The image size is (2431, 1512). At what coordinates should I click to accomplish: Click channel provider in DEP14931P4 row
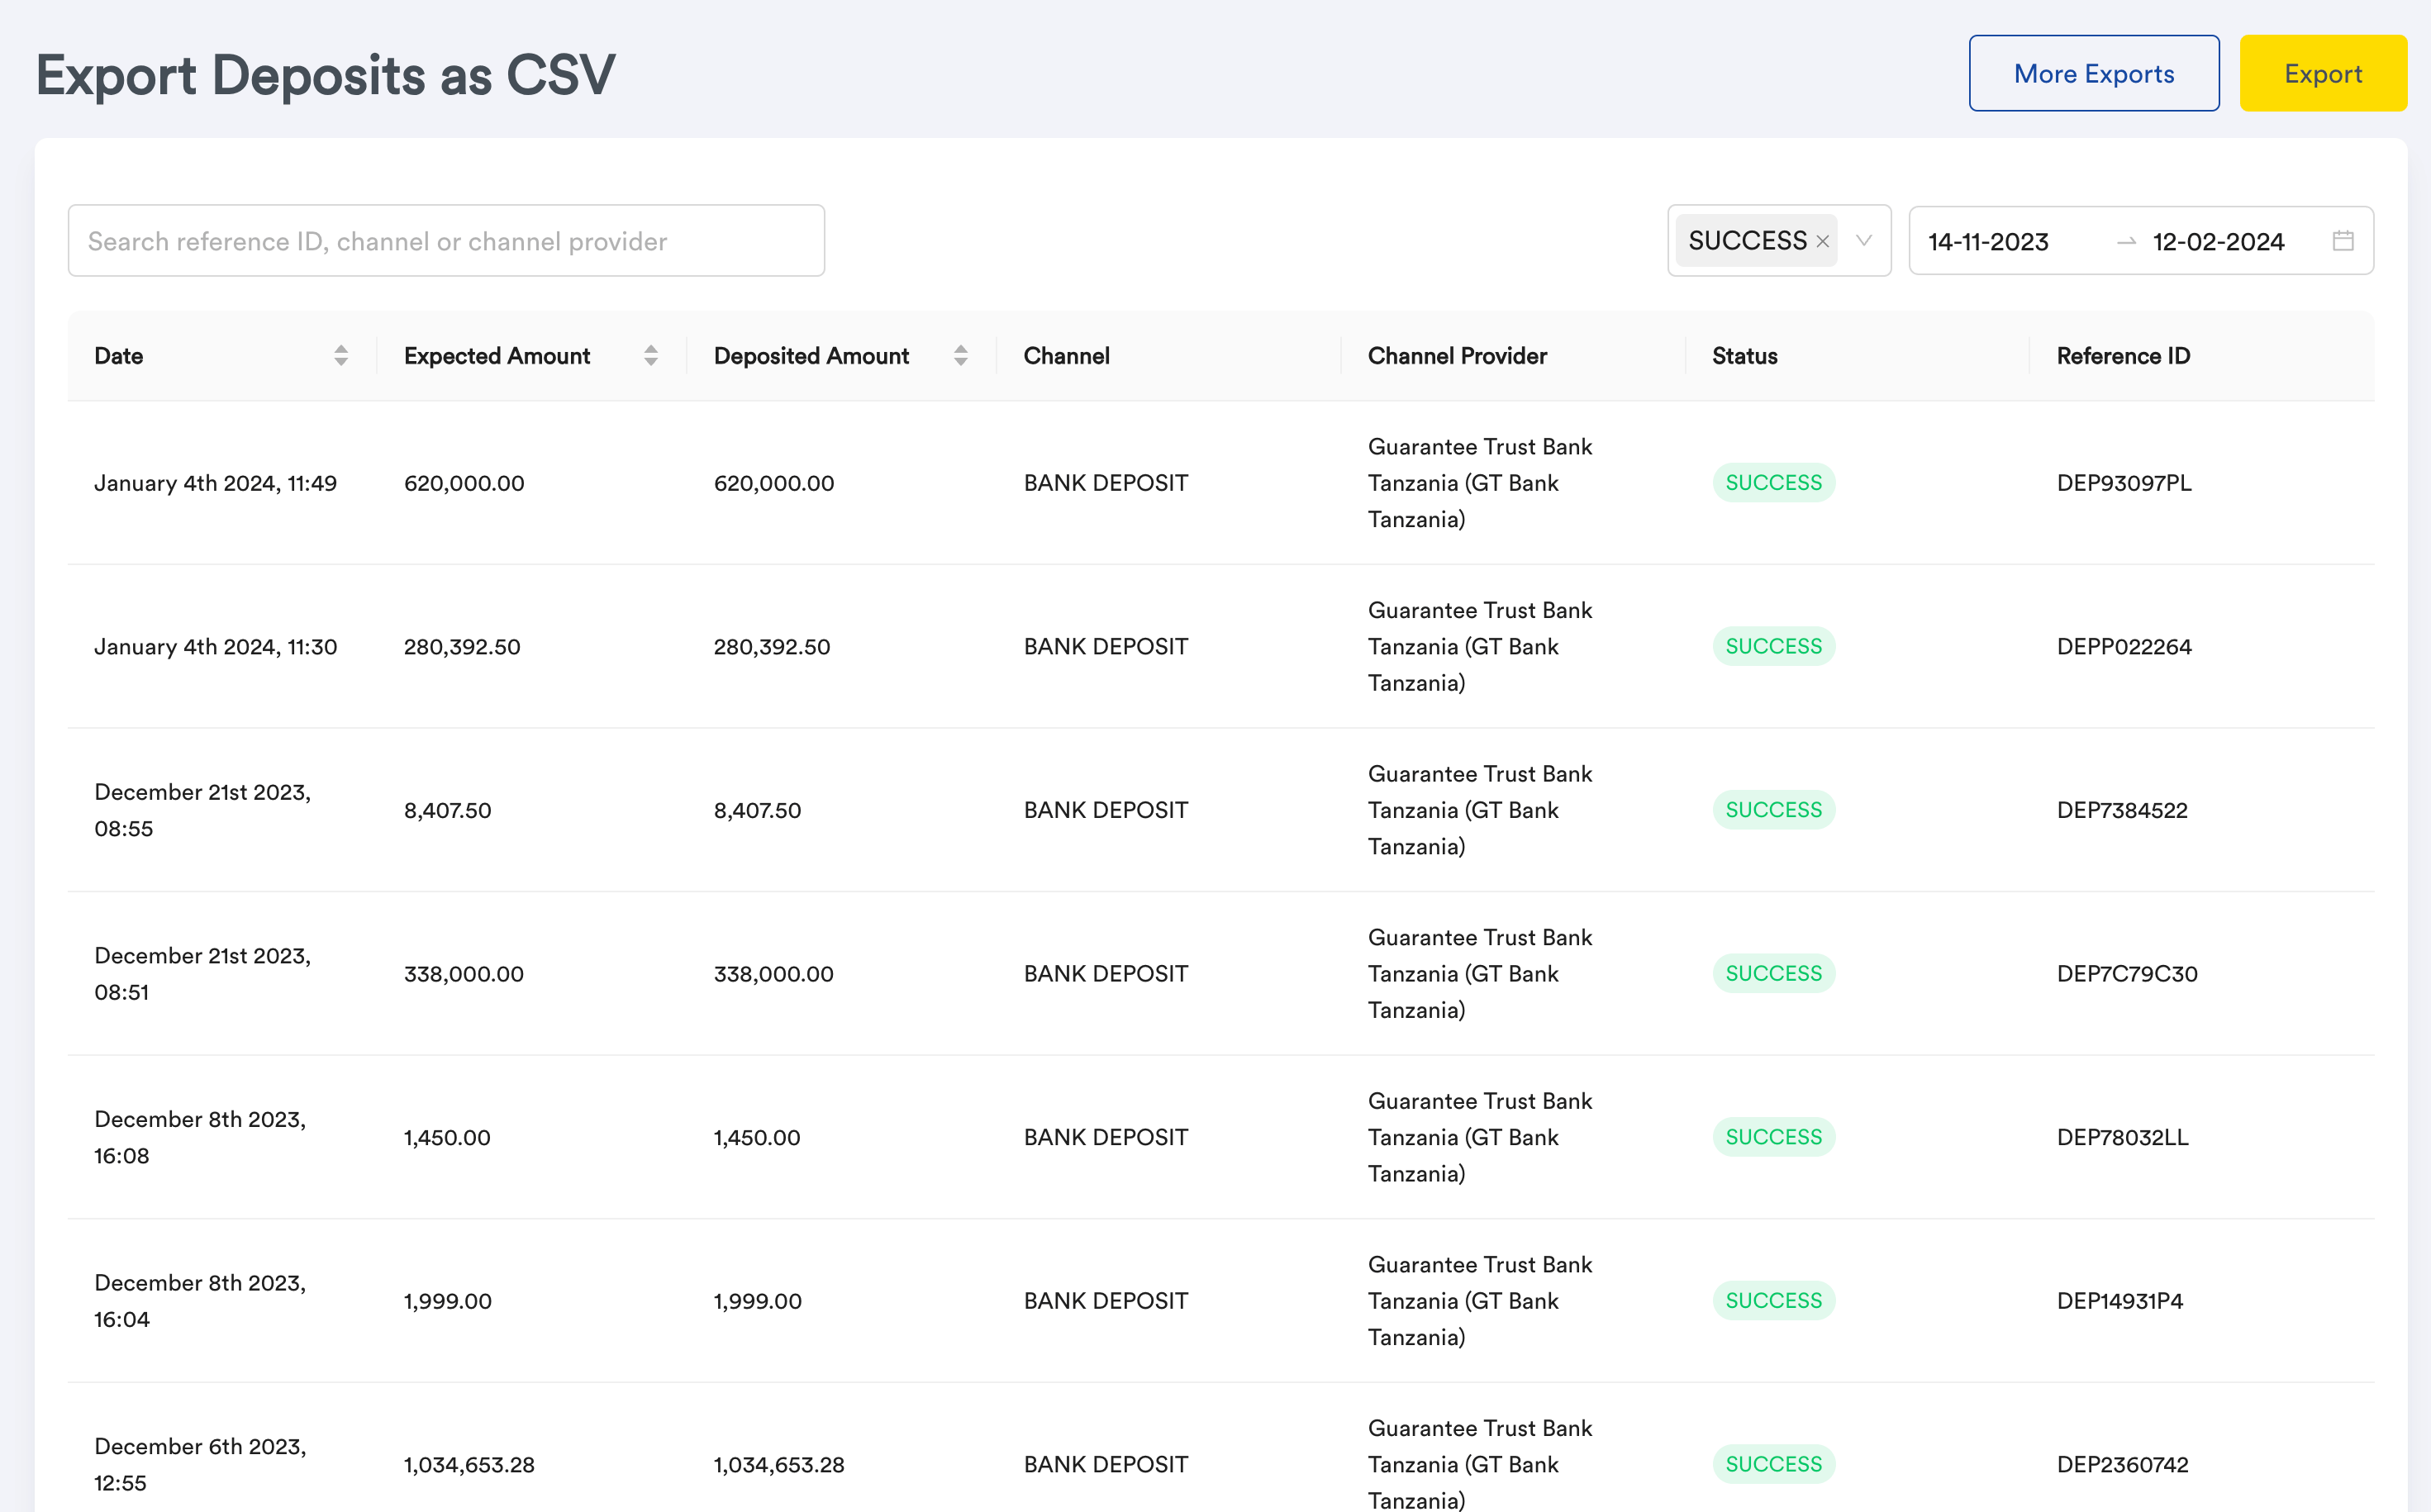1480,1301
